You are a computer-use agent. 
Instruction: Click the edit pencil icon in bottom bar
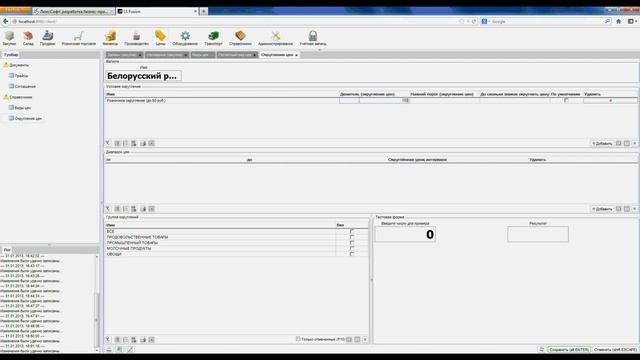[130, 350]
